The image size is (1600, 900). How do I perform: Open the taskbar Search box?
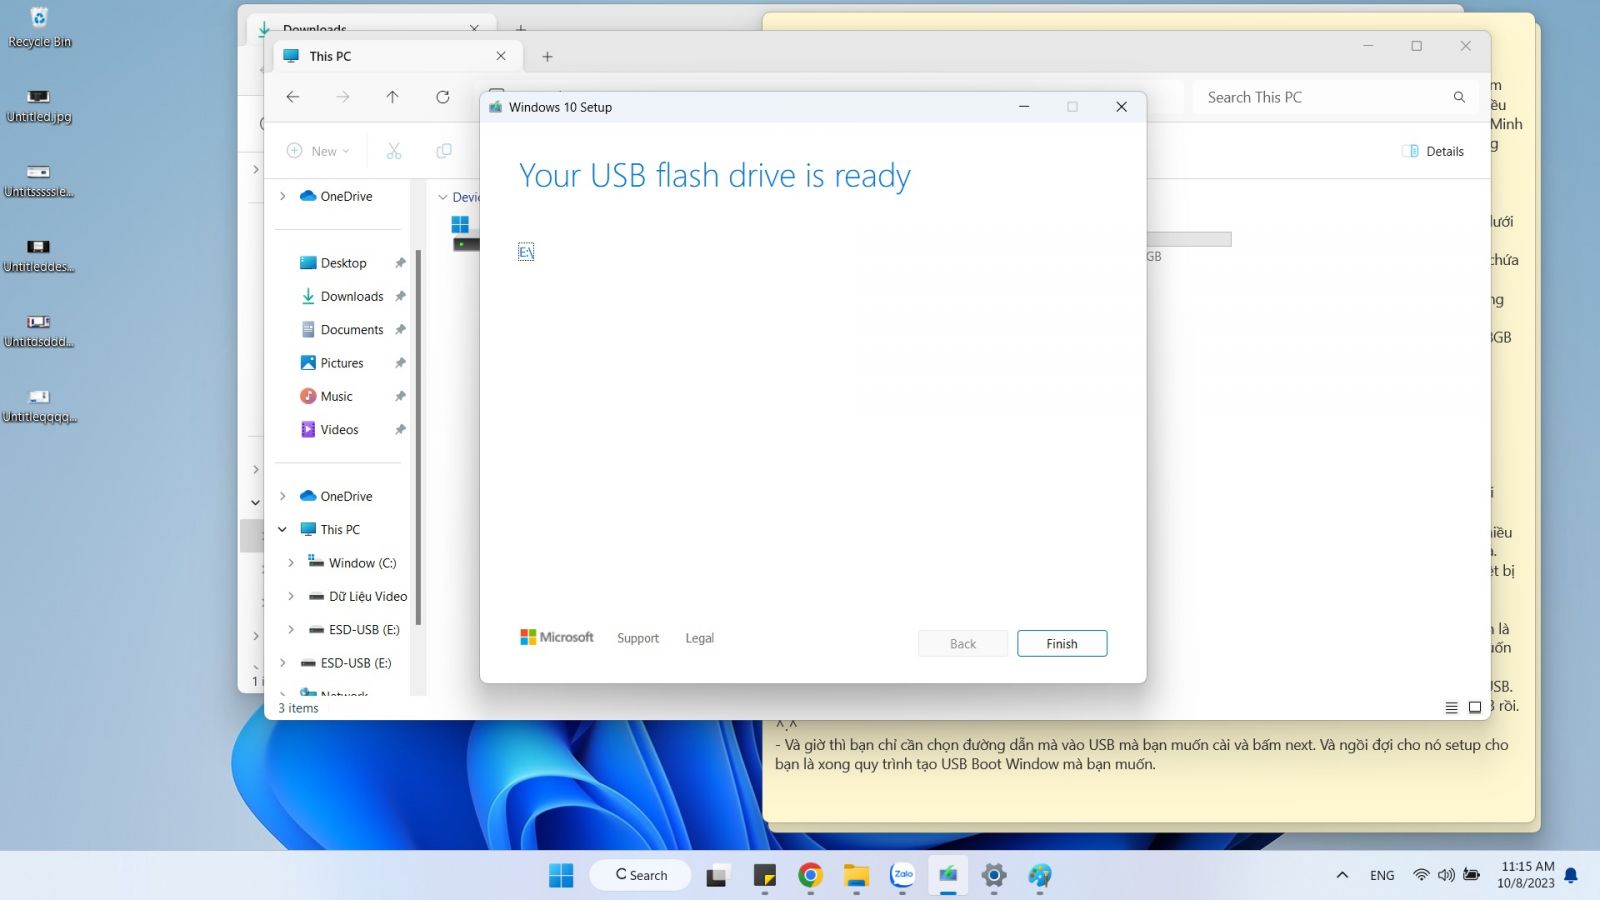click(640, 875)
